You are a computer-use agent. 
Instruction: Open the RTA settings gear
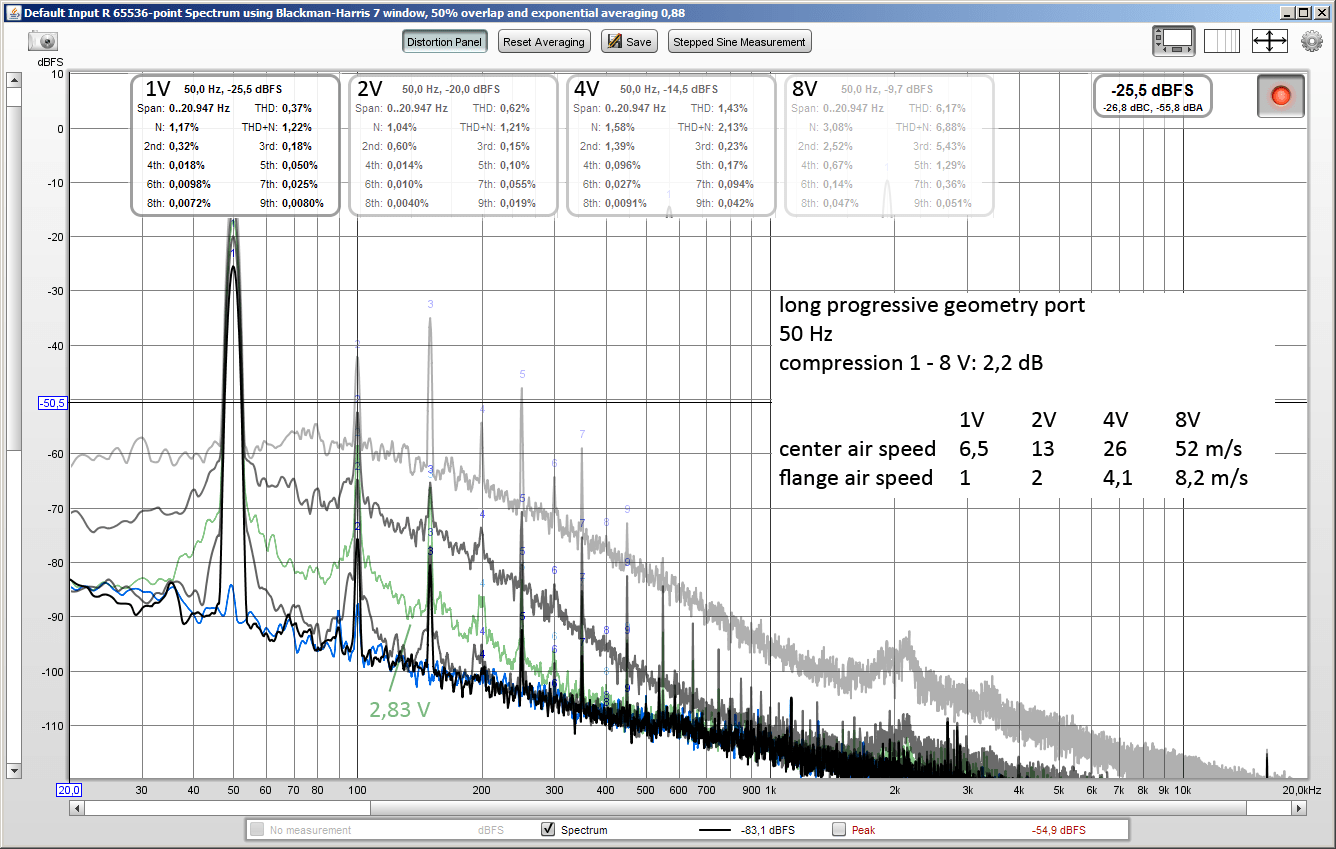click(1311, 41)
